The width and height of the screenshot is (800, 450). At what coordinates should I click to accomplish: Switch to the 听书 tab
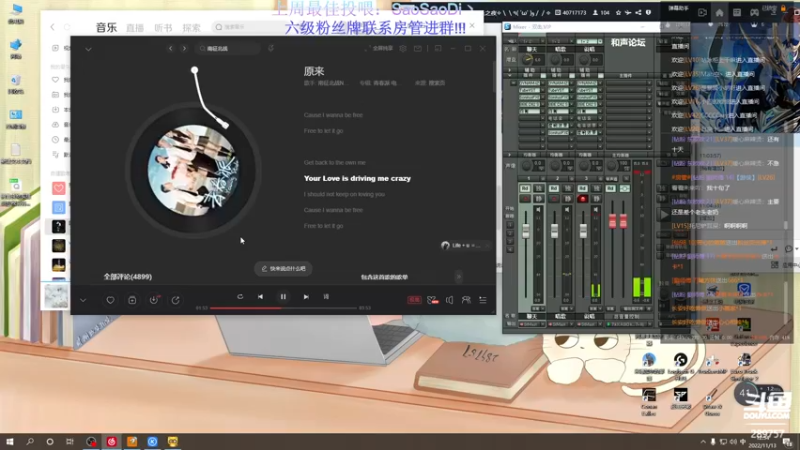coord(163,28)
